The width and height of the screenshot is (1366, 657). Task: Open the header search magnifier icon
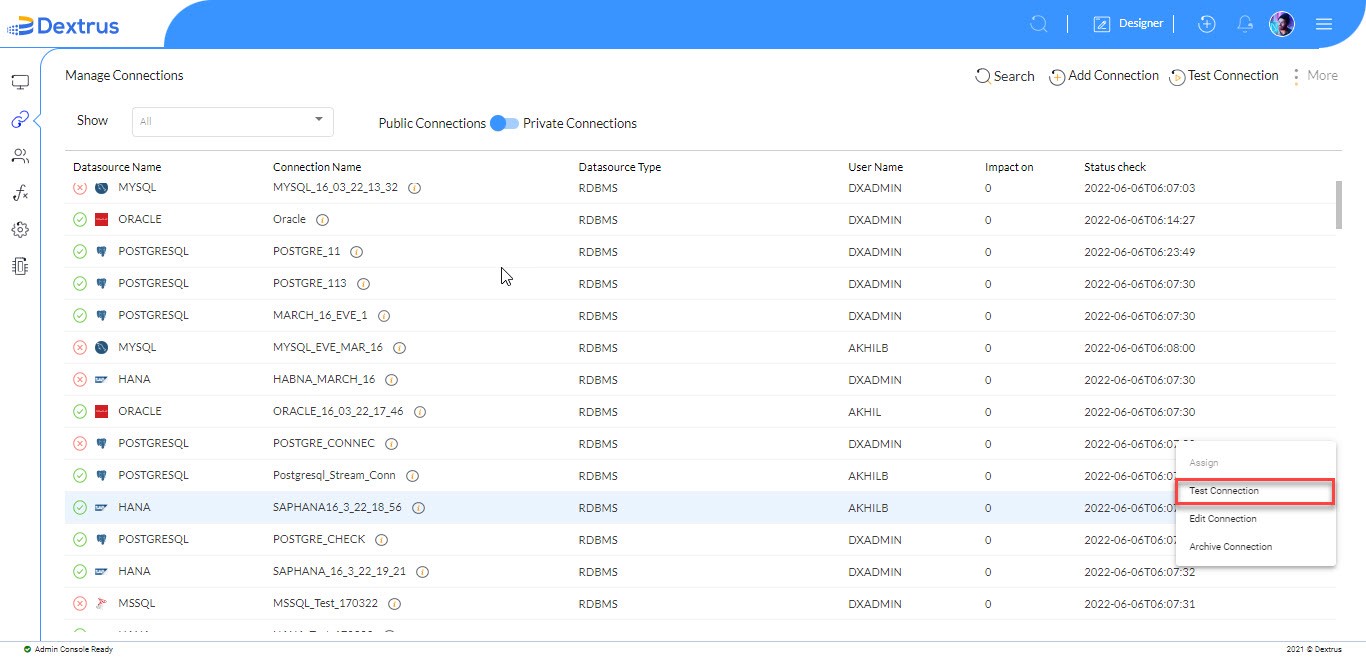click(1039, 24)
